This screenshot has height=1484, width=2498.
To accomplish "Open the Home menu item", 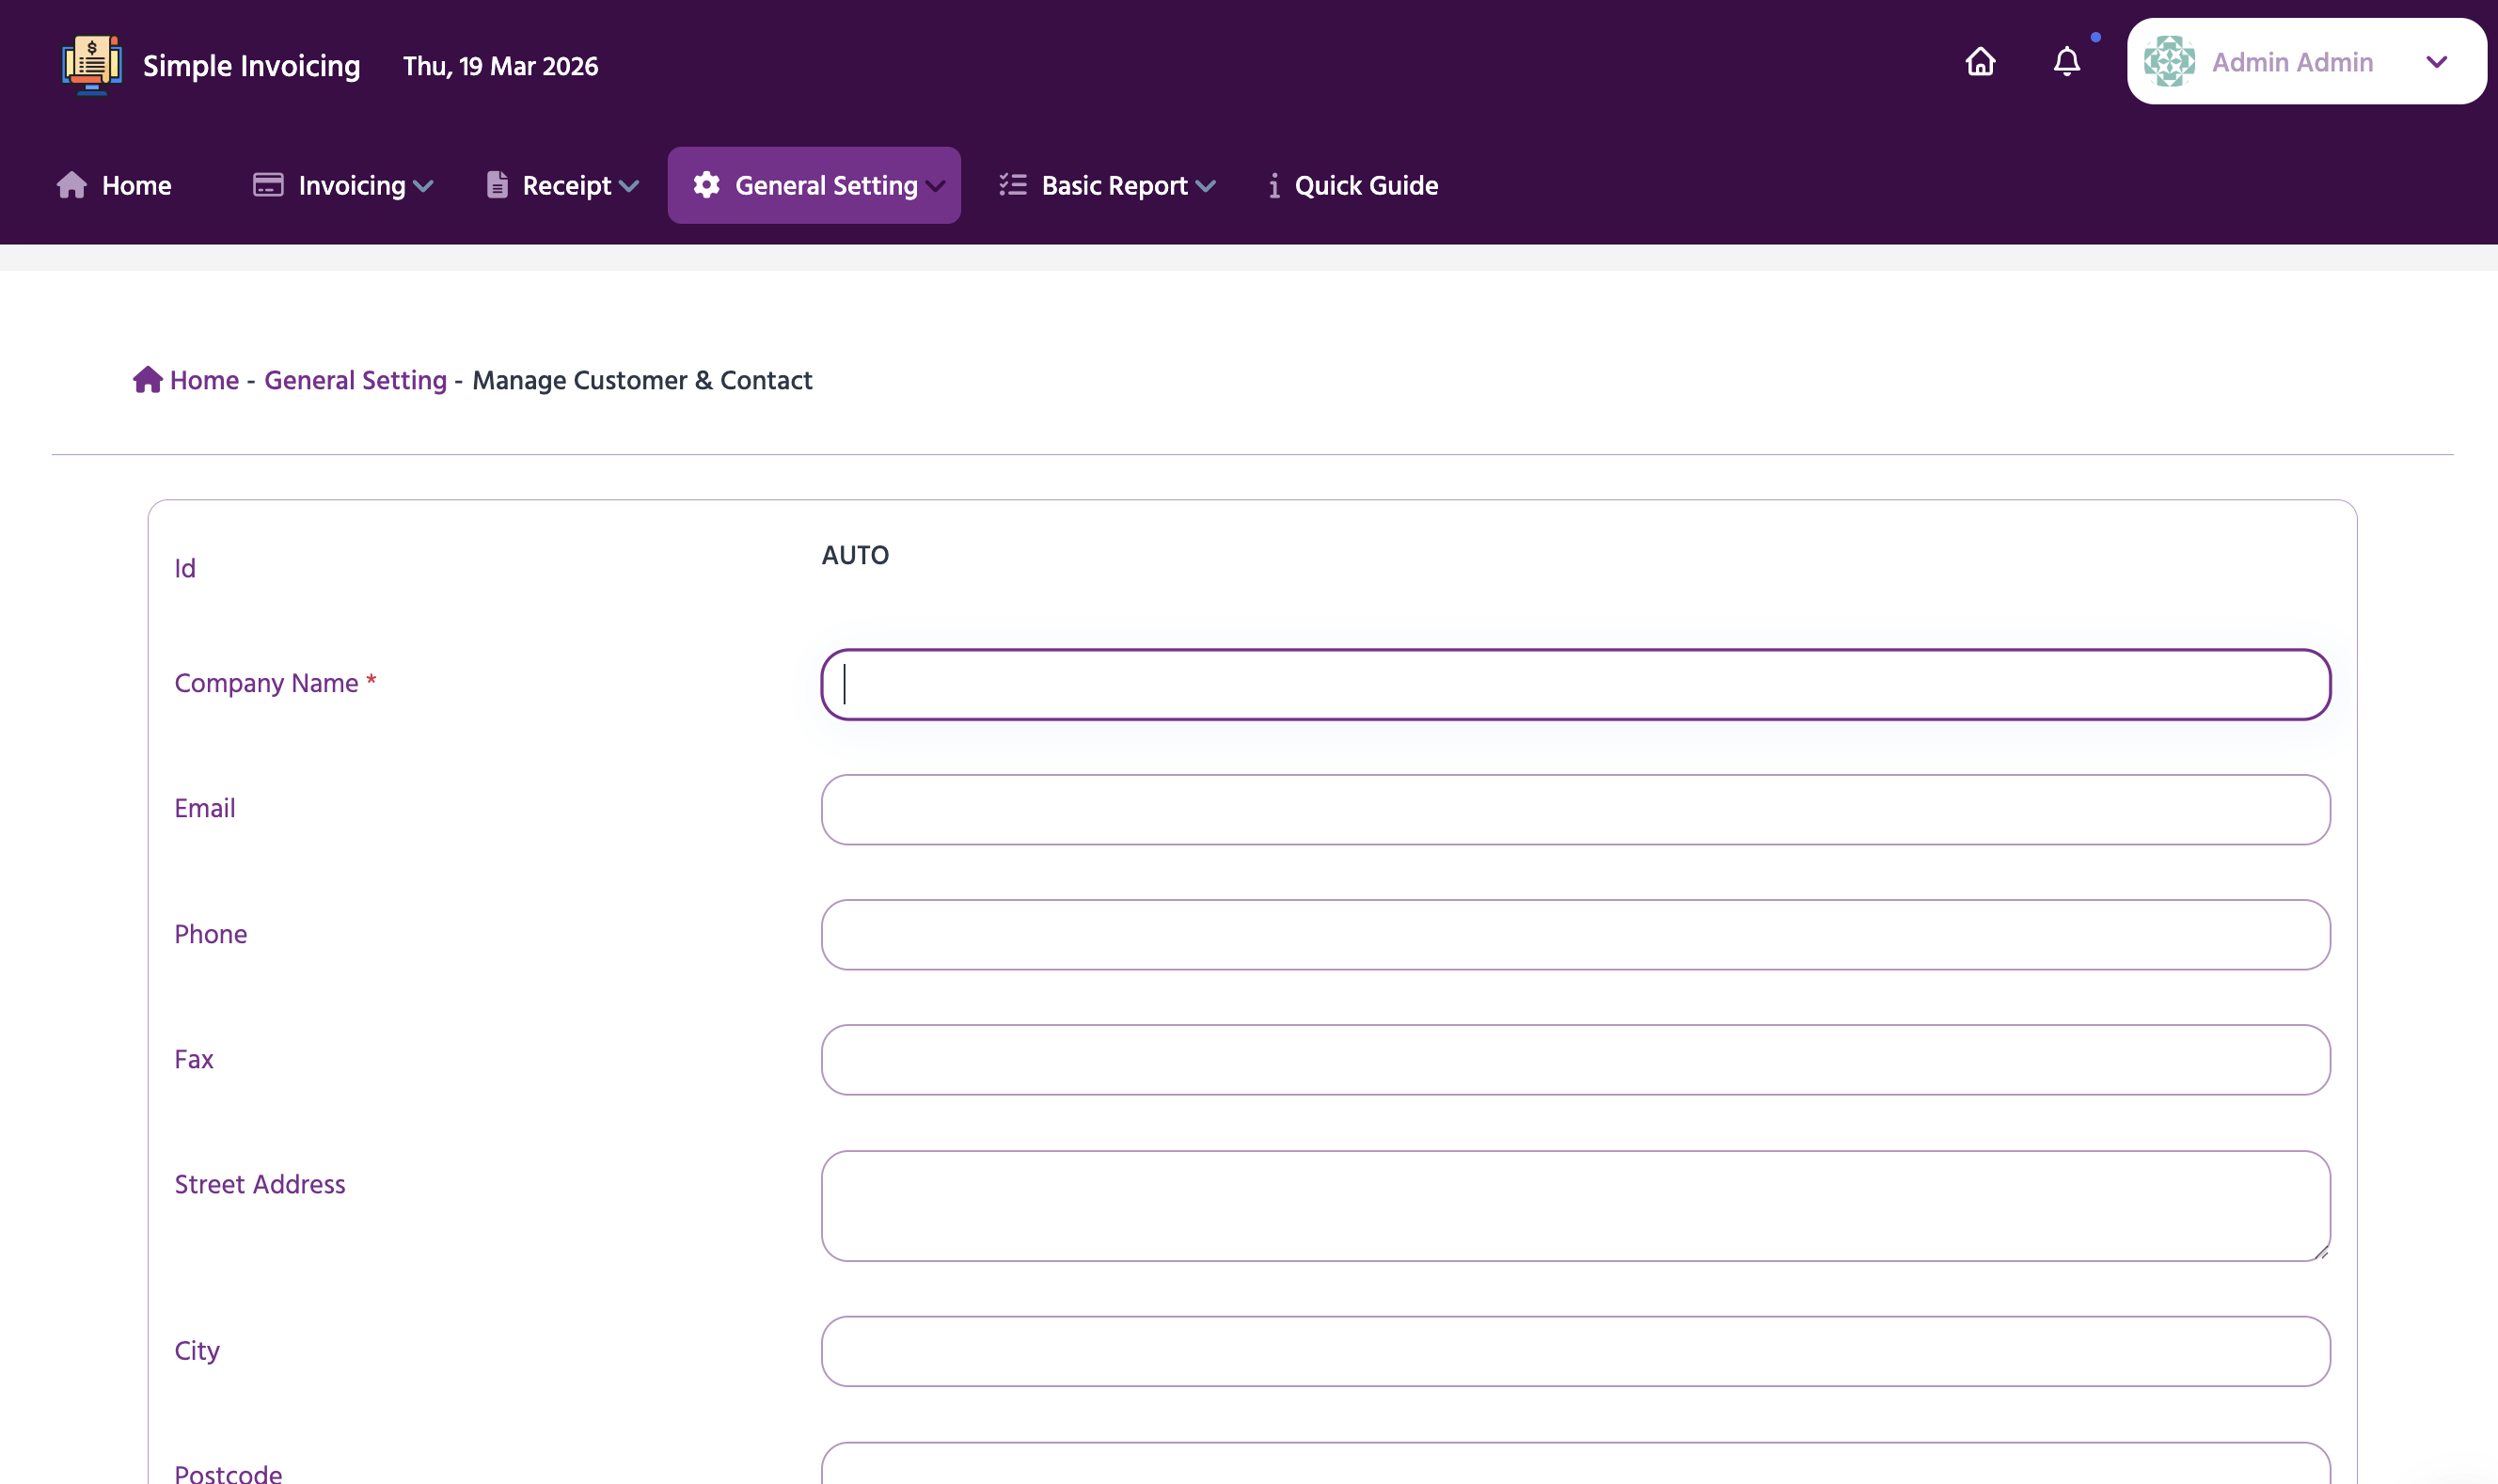I will (x=114, y=185).
